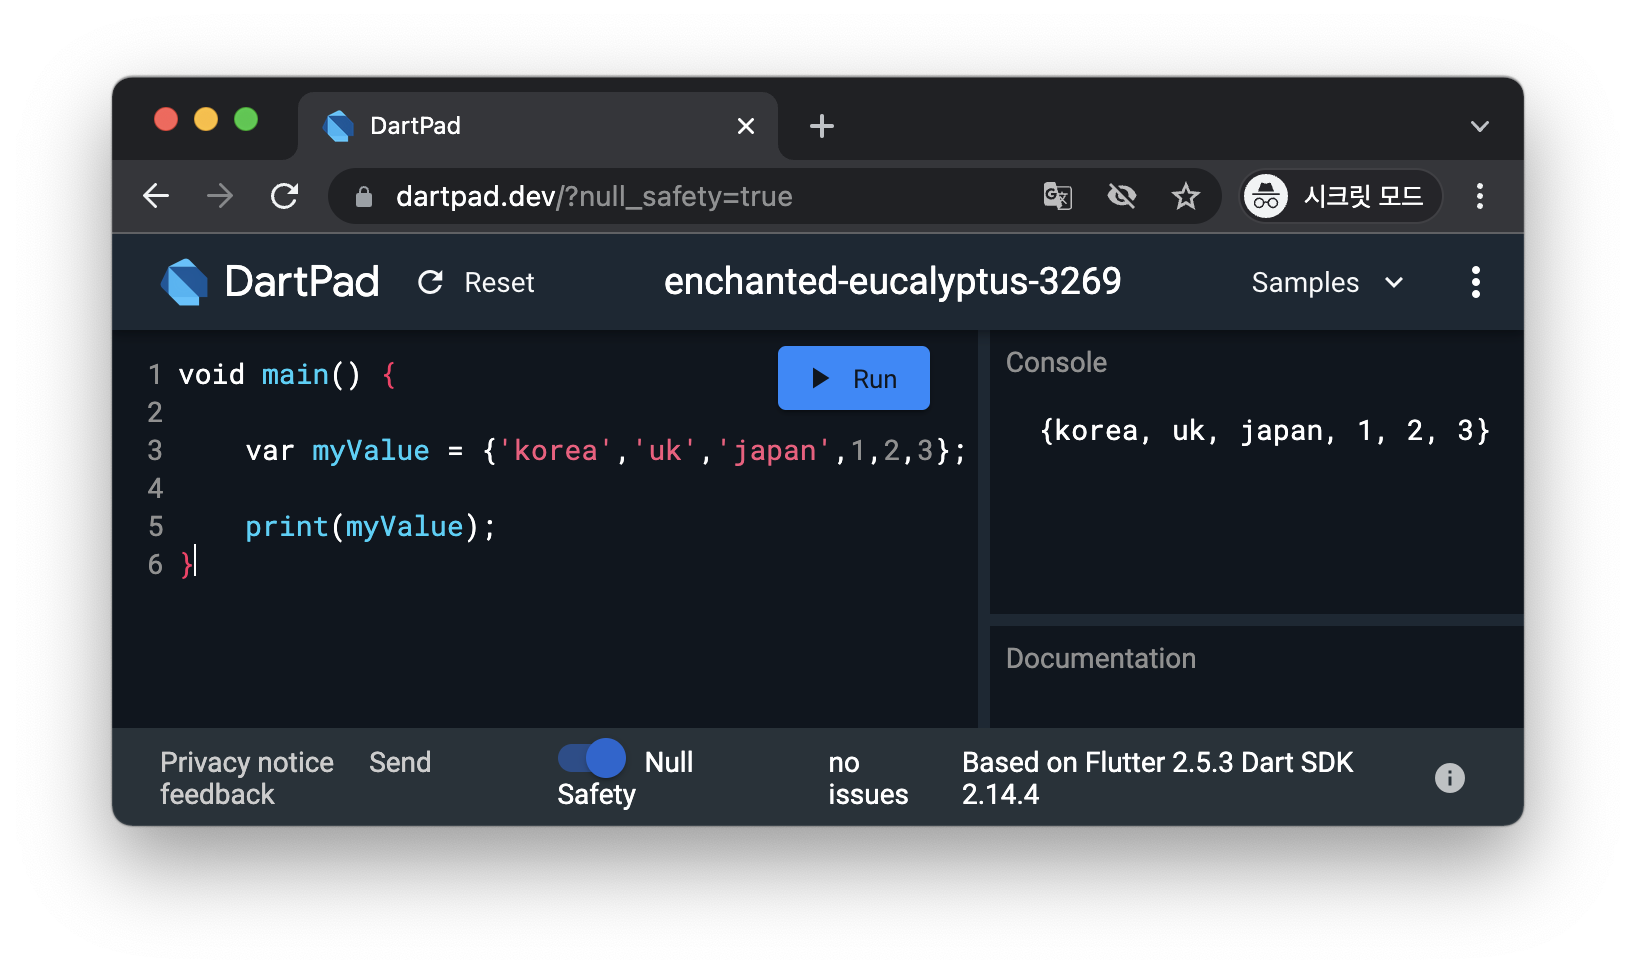Viewport: 1636px width, 974px height.
Task: Click the 'korea' string in the code
Action: (x=555, y=451)
